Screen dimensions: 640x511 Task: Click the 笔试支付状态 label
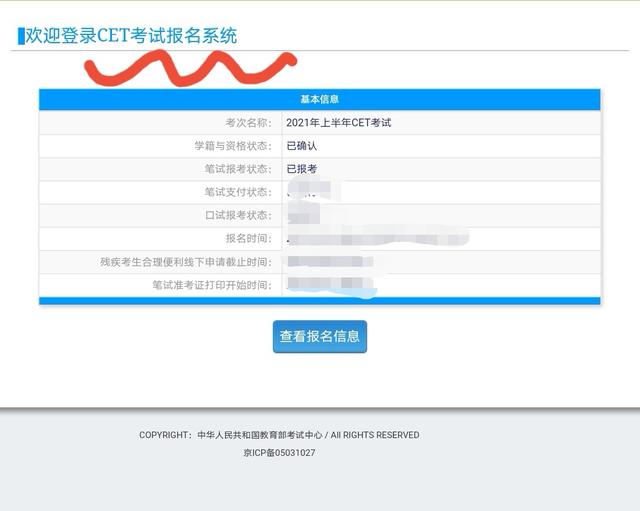point(237,192)
